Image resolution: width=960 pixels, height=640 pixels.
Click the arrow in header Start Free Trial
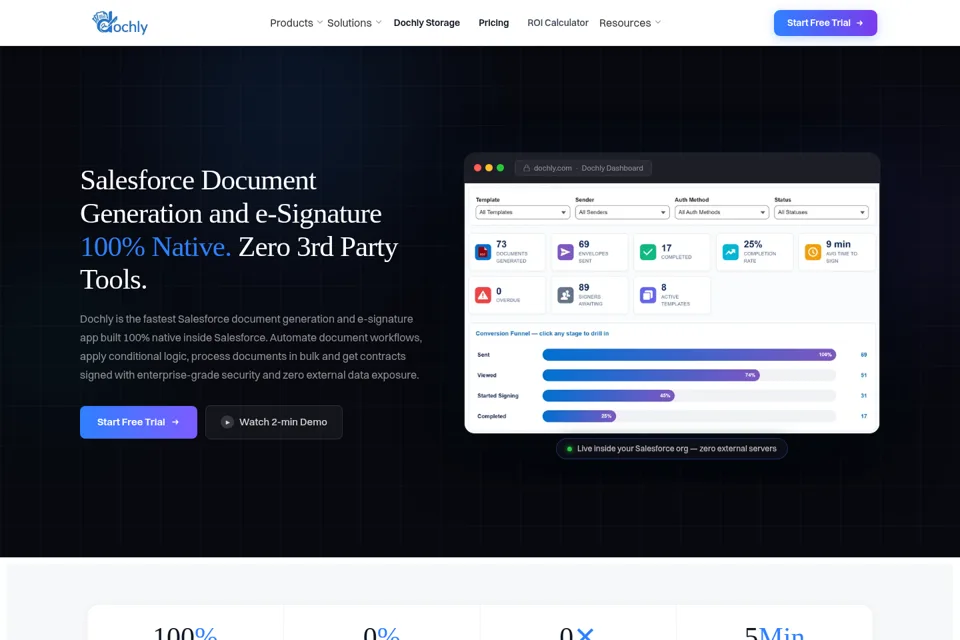(x=860, y=23)
